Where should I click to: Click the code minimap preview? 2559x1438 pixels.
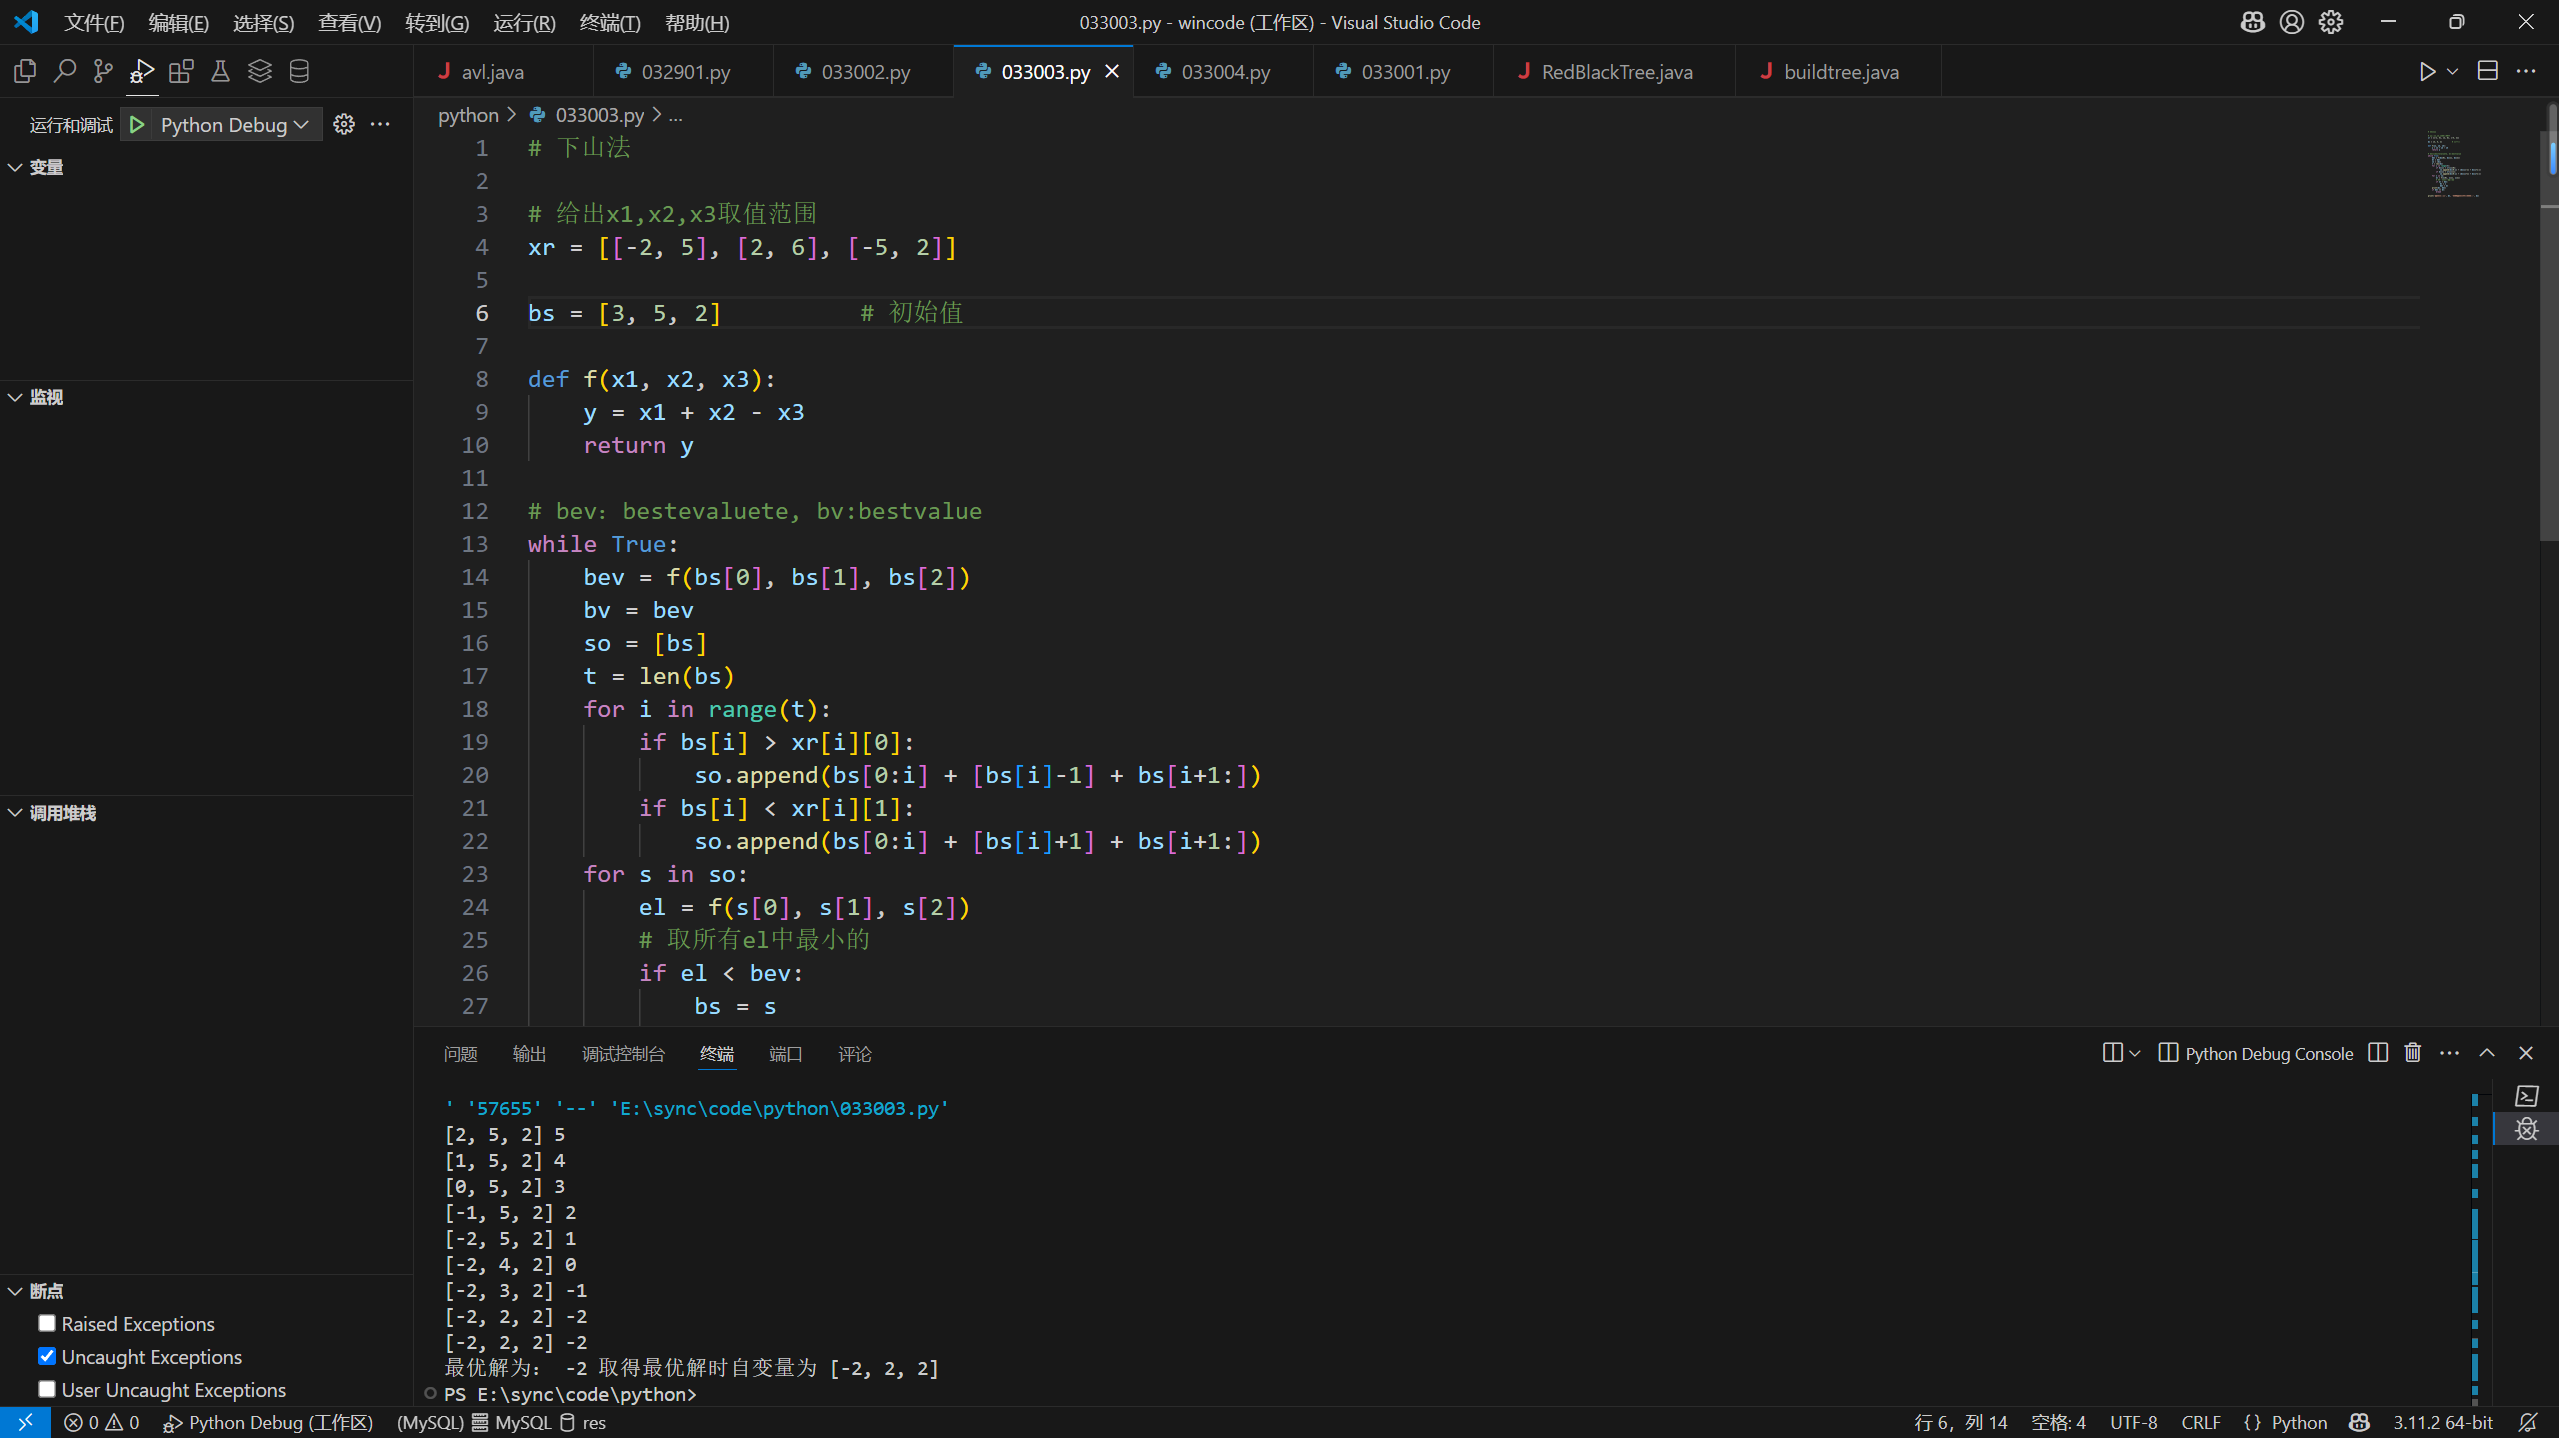(2452, 165)
